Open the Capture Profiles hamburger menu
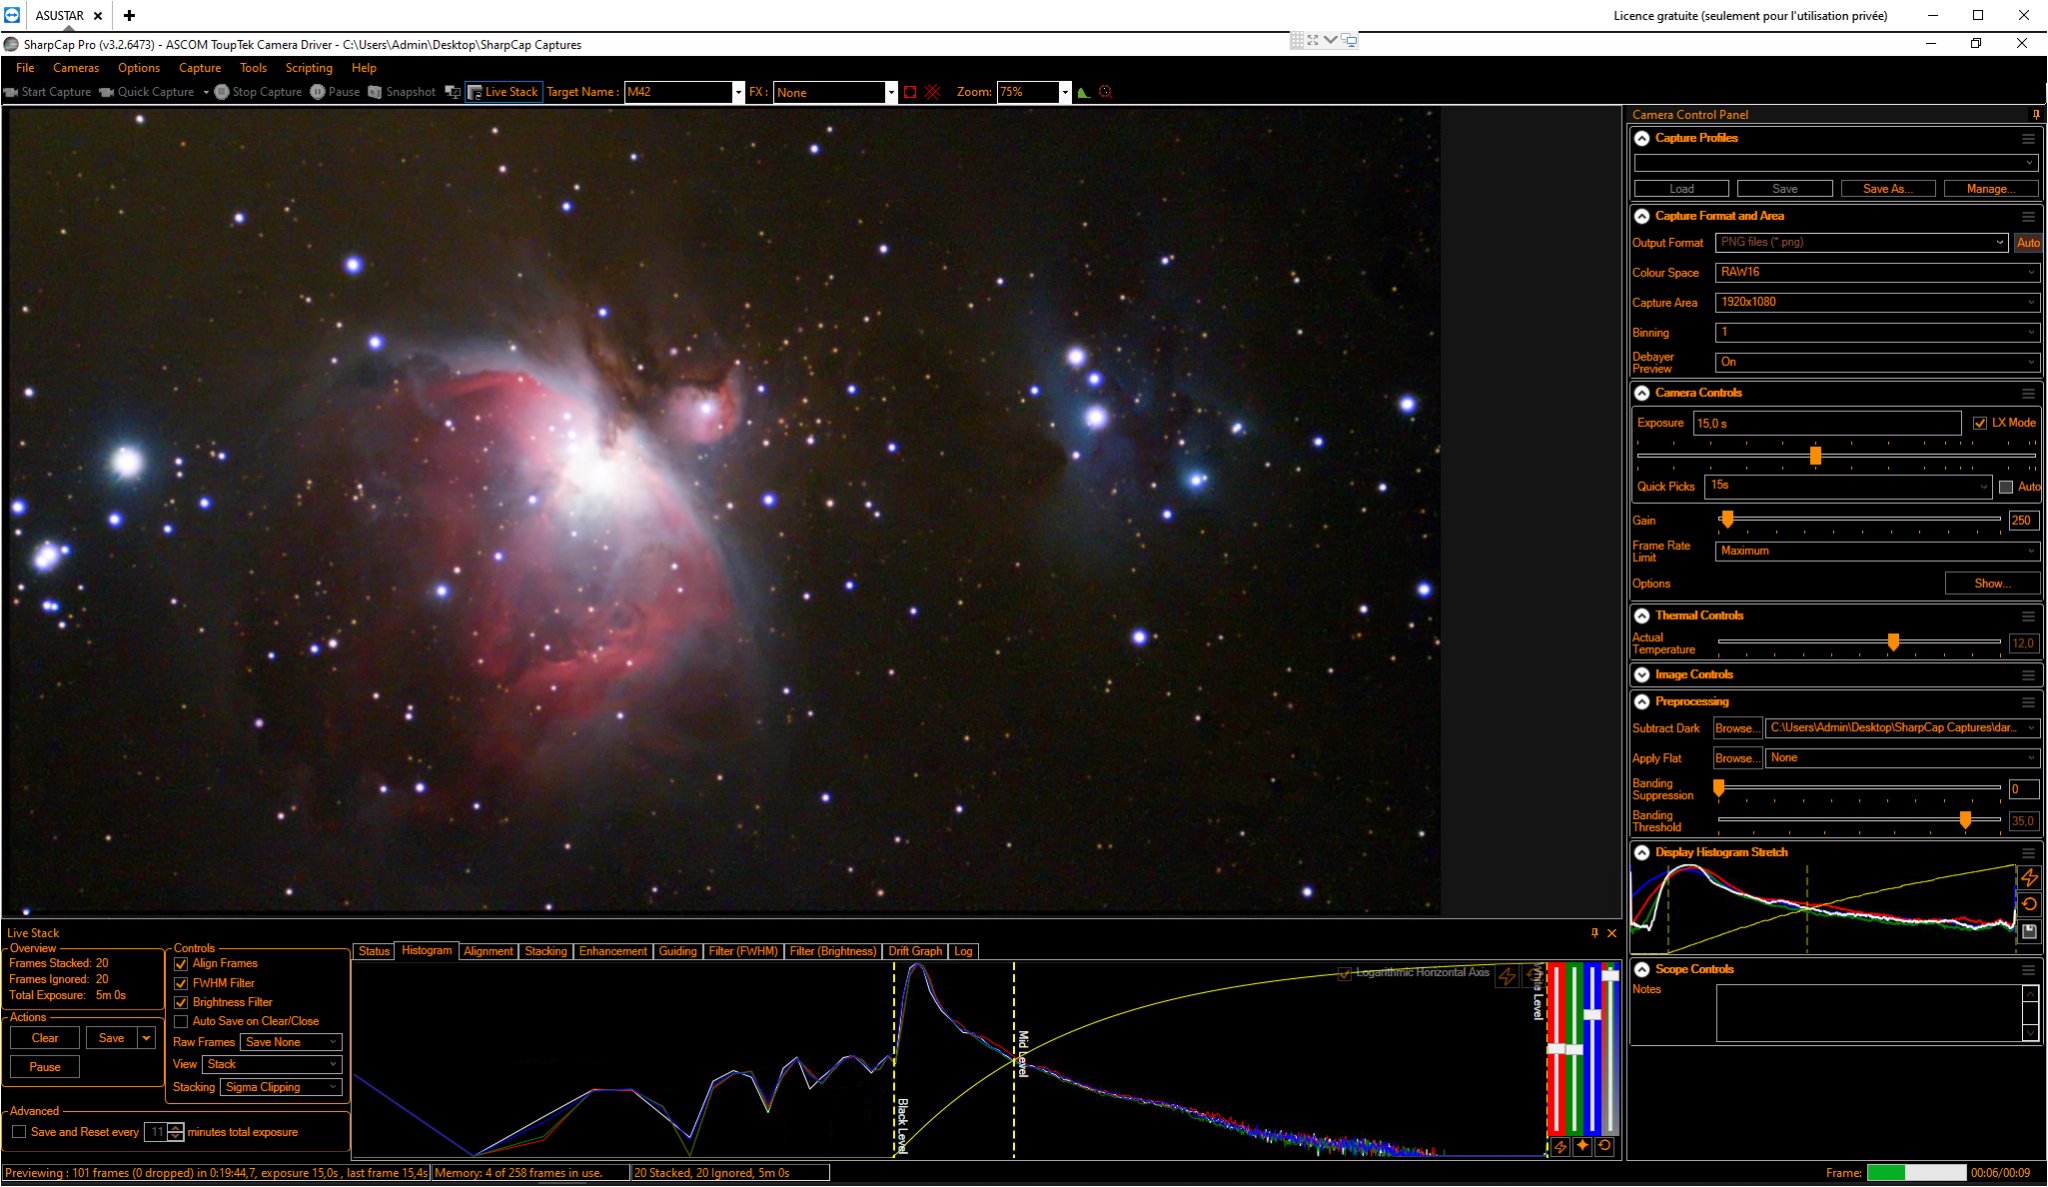Image resolution: width=2048 pixels, height=1187 pixels. (x=2028, y=138)
